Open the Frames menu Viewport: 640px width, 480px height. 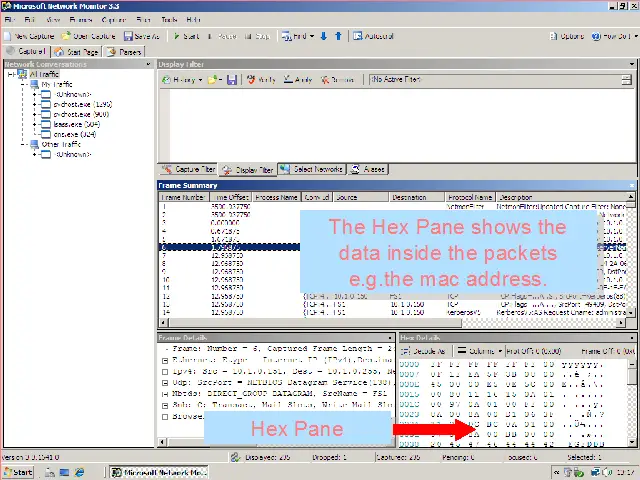point(80,20)
